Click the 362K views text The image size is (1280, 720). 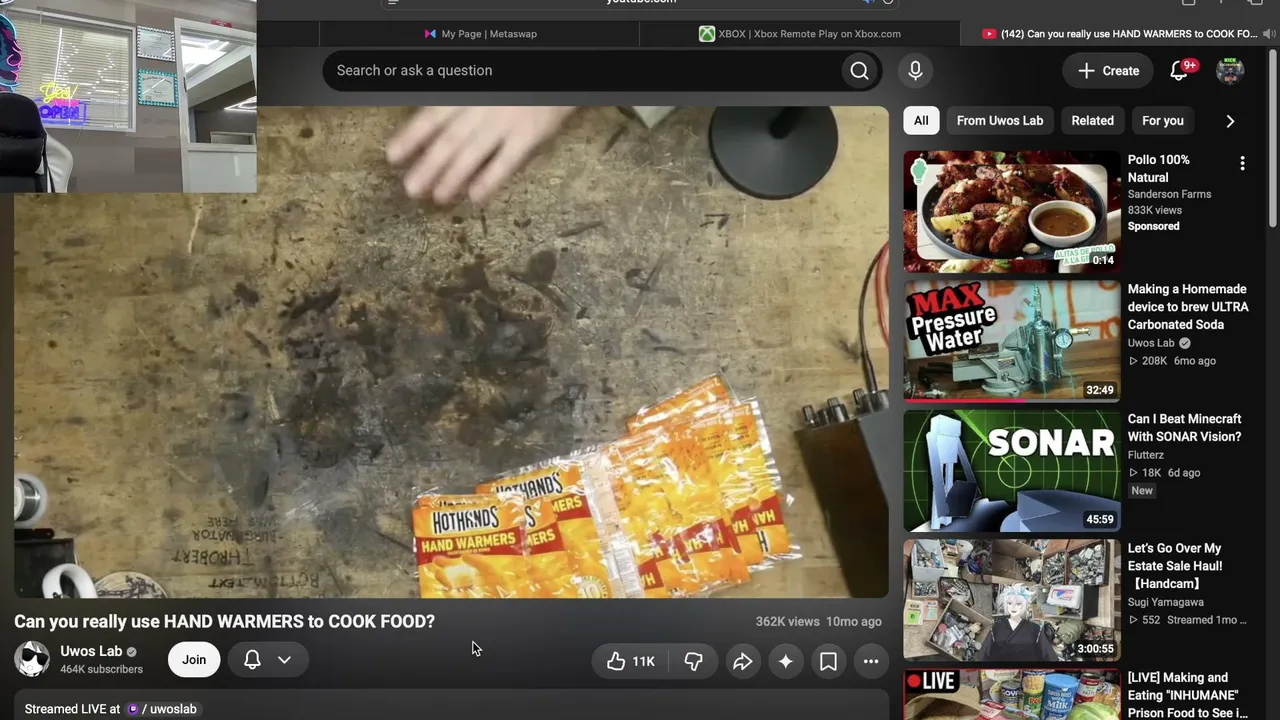tap(787, 622)
